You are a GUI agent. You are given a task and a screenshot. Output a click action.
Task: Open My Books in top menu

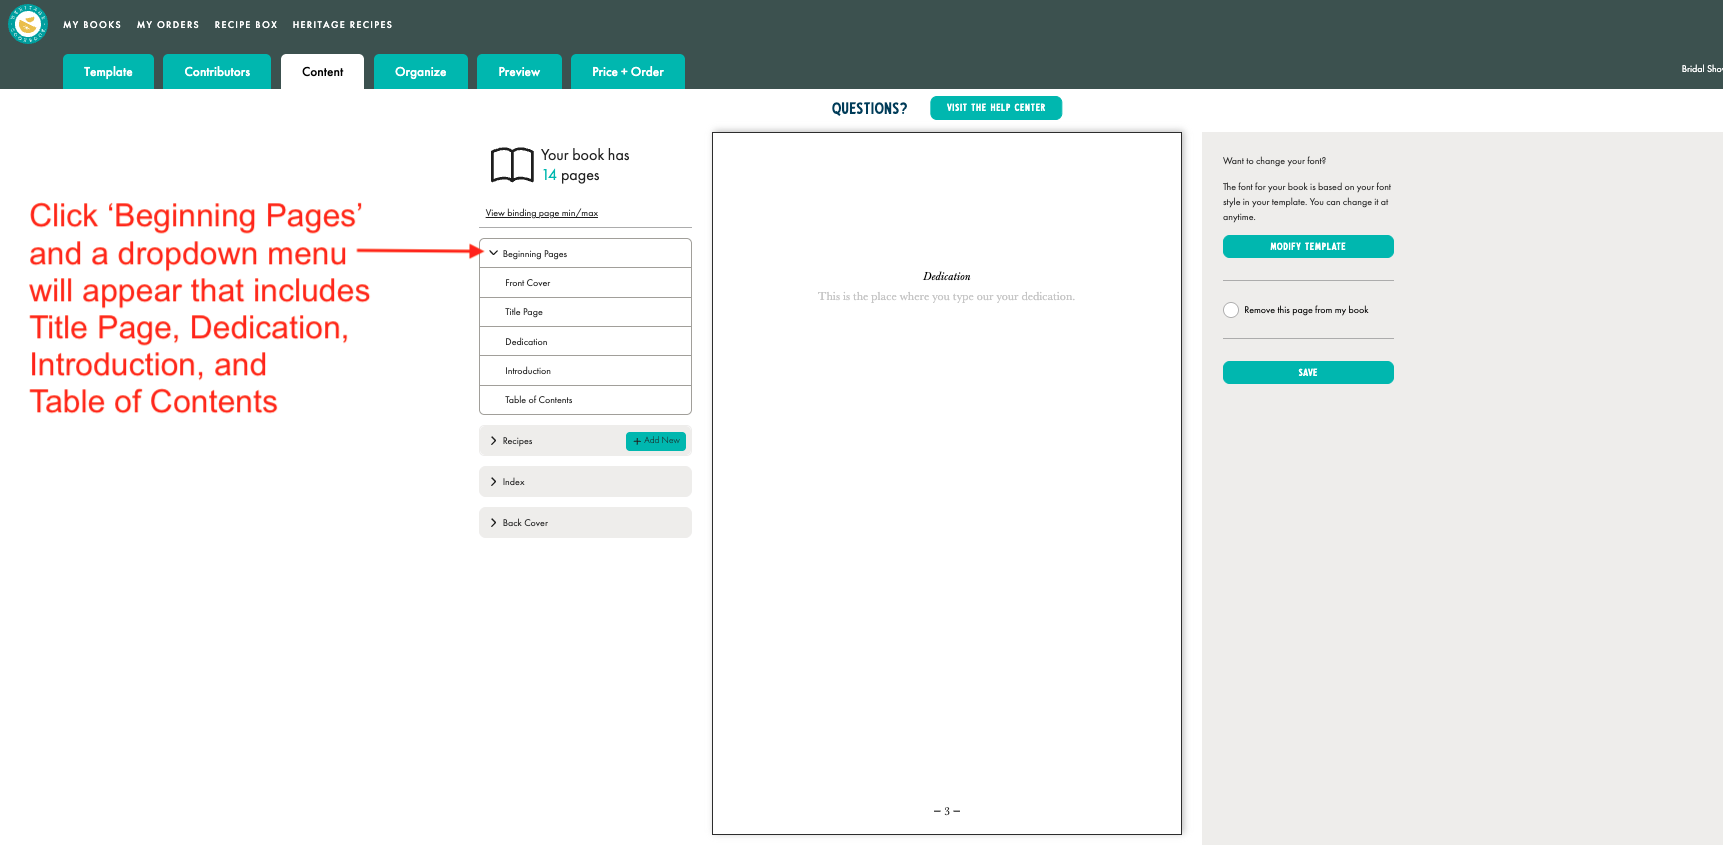coord(92,25)
